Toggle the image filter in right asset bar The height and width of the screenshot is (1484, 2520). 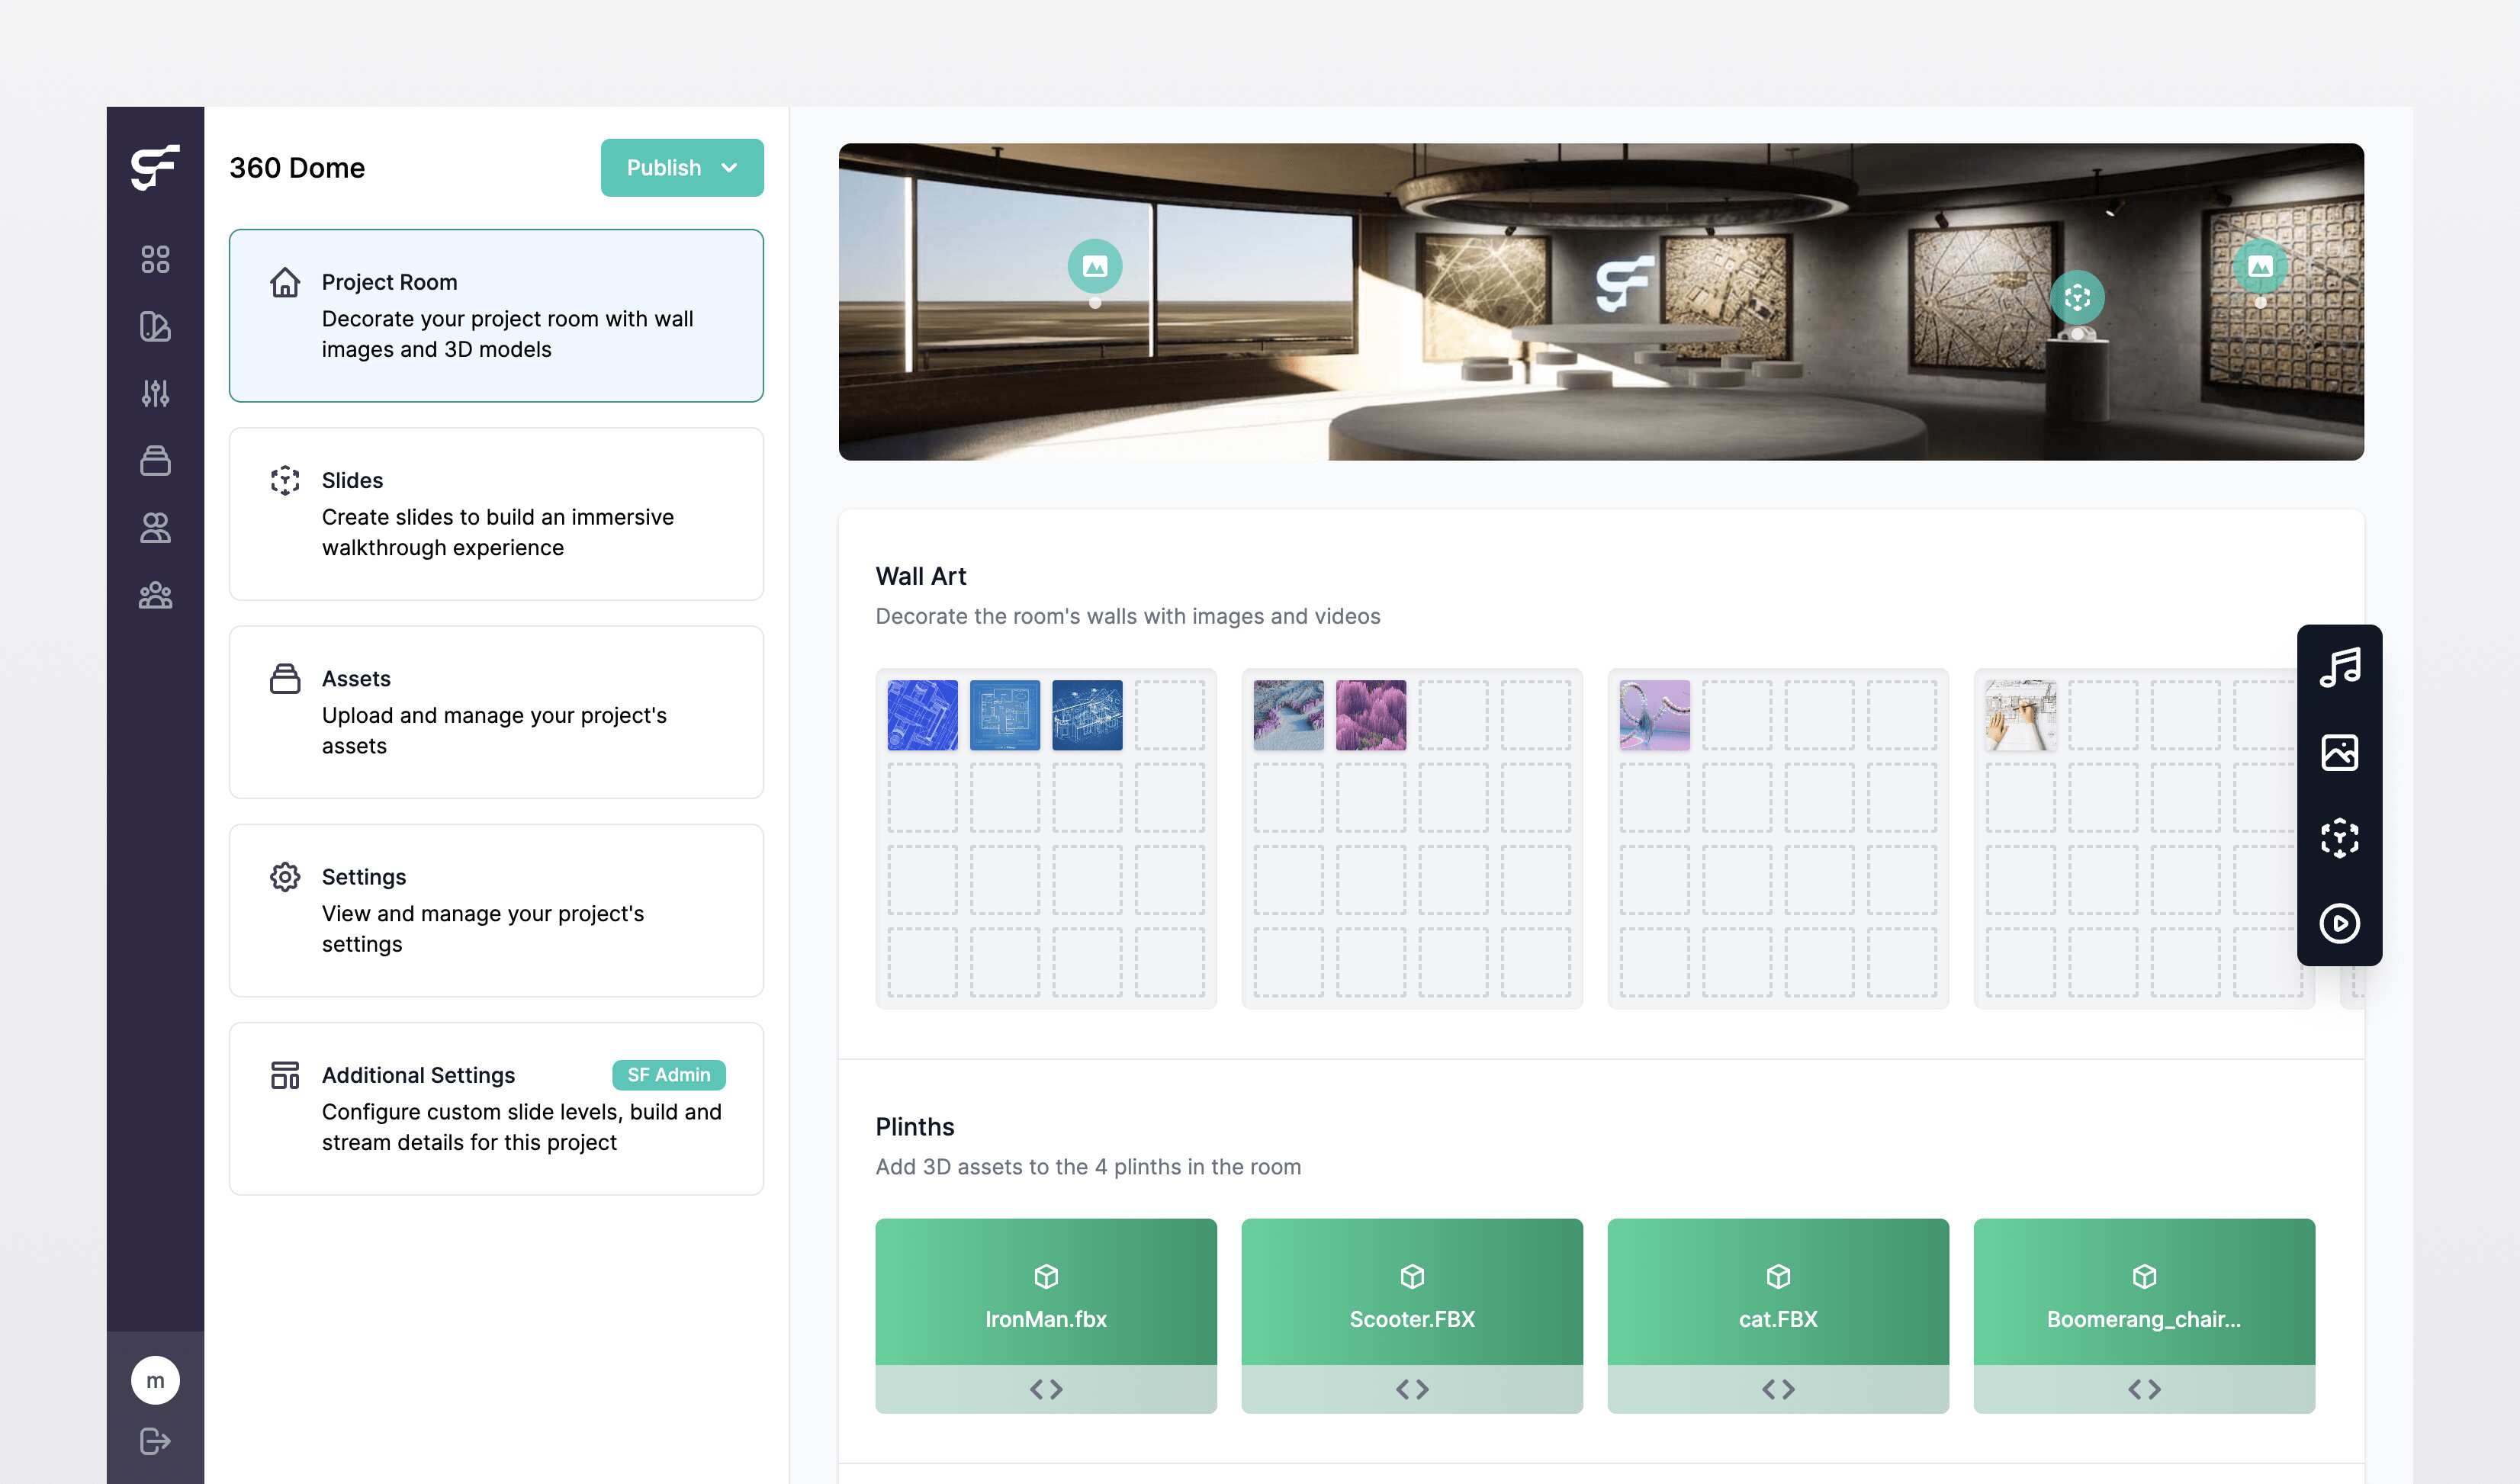pos(2340,752)
